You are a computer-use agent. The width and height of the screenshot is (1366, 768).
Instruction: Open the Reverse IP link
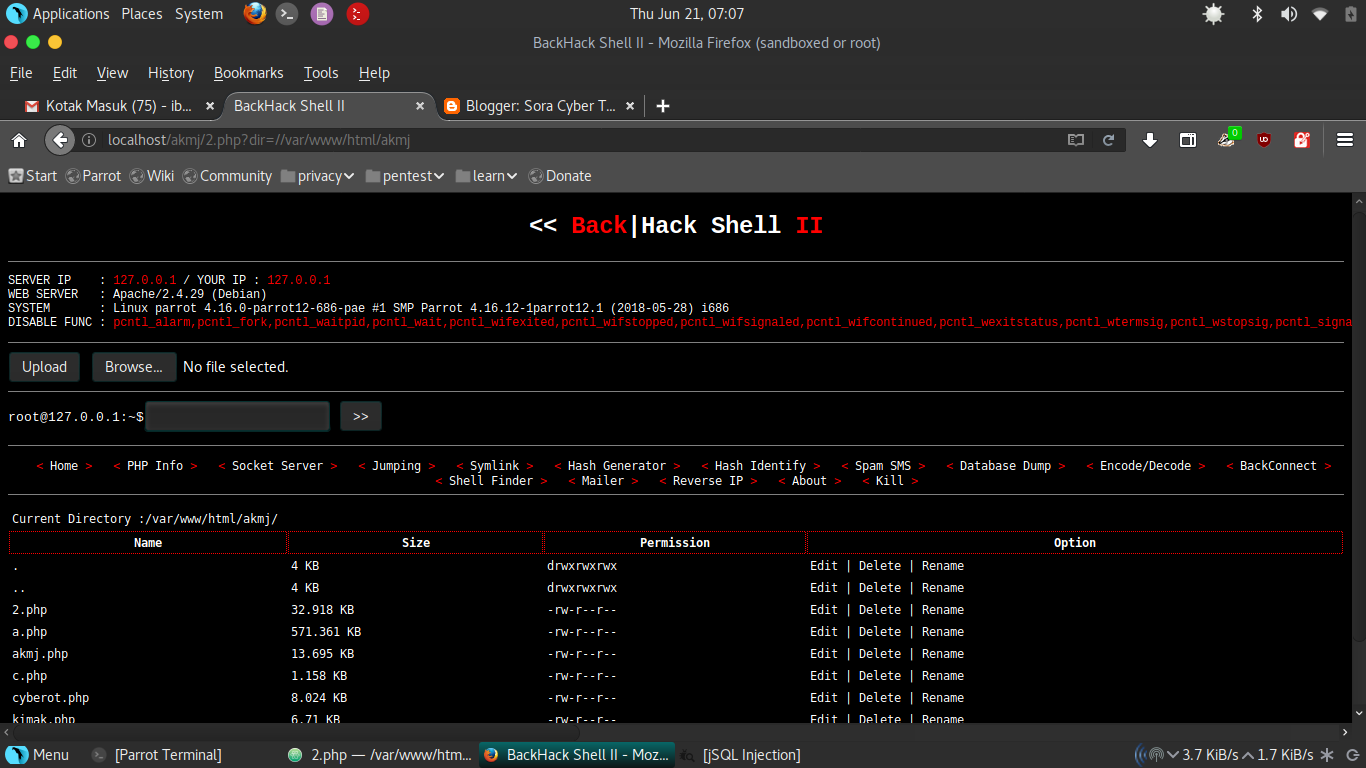[708, 481]
